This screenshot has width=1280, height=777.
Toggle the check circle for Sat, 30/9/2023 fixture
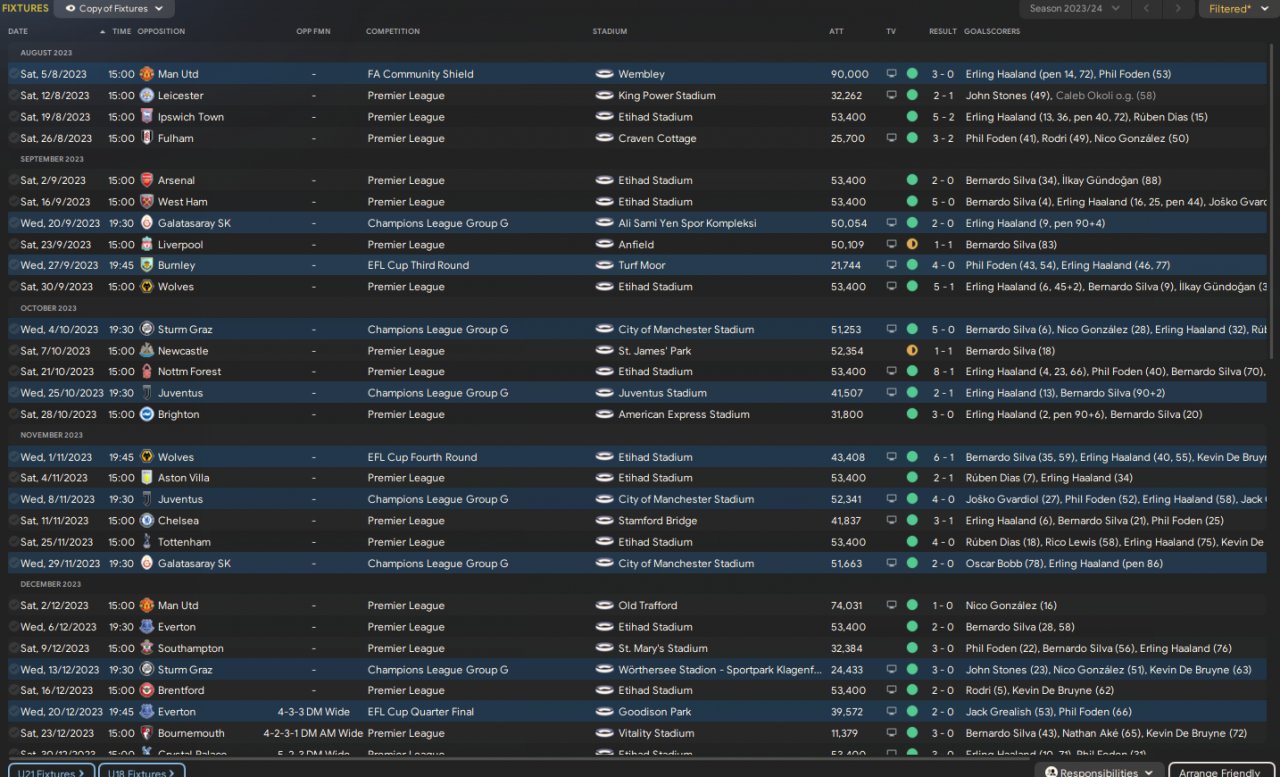coord(14,287)
